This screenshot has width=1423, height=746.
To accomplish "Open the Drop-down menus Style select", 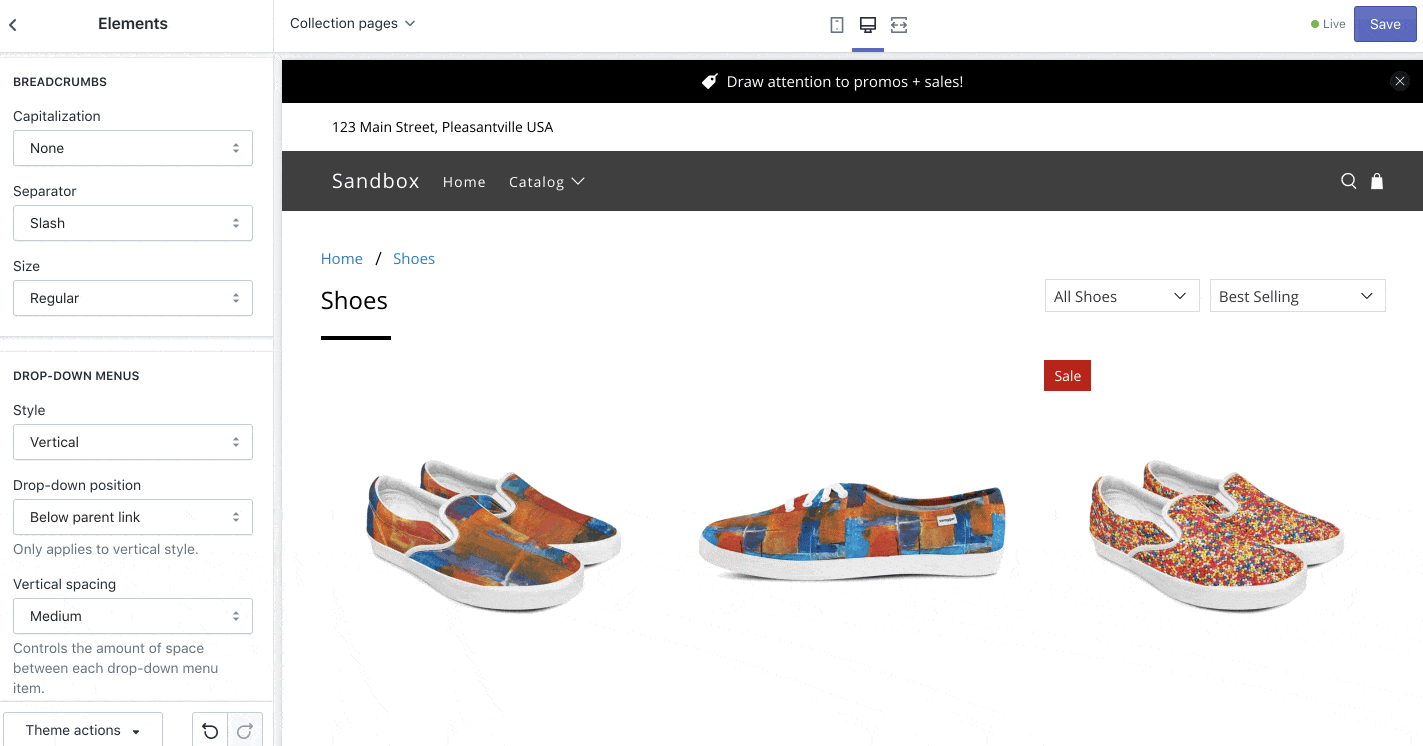I will [133, 442].
